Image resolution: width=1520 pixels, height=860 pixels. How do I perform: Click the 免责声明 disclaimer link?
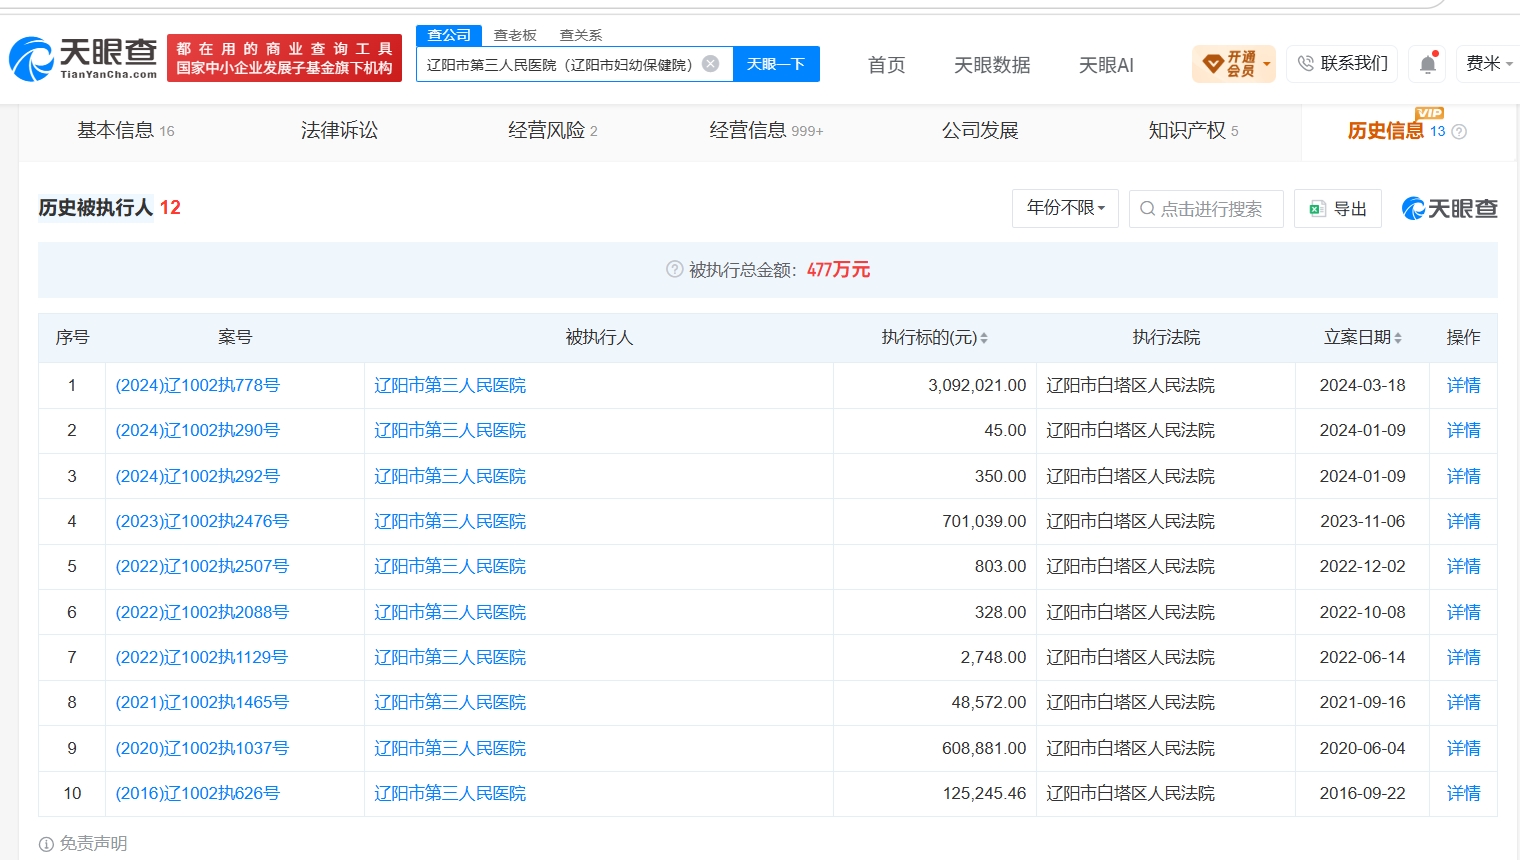click(x=84, y=843)
